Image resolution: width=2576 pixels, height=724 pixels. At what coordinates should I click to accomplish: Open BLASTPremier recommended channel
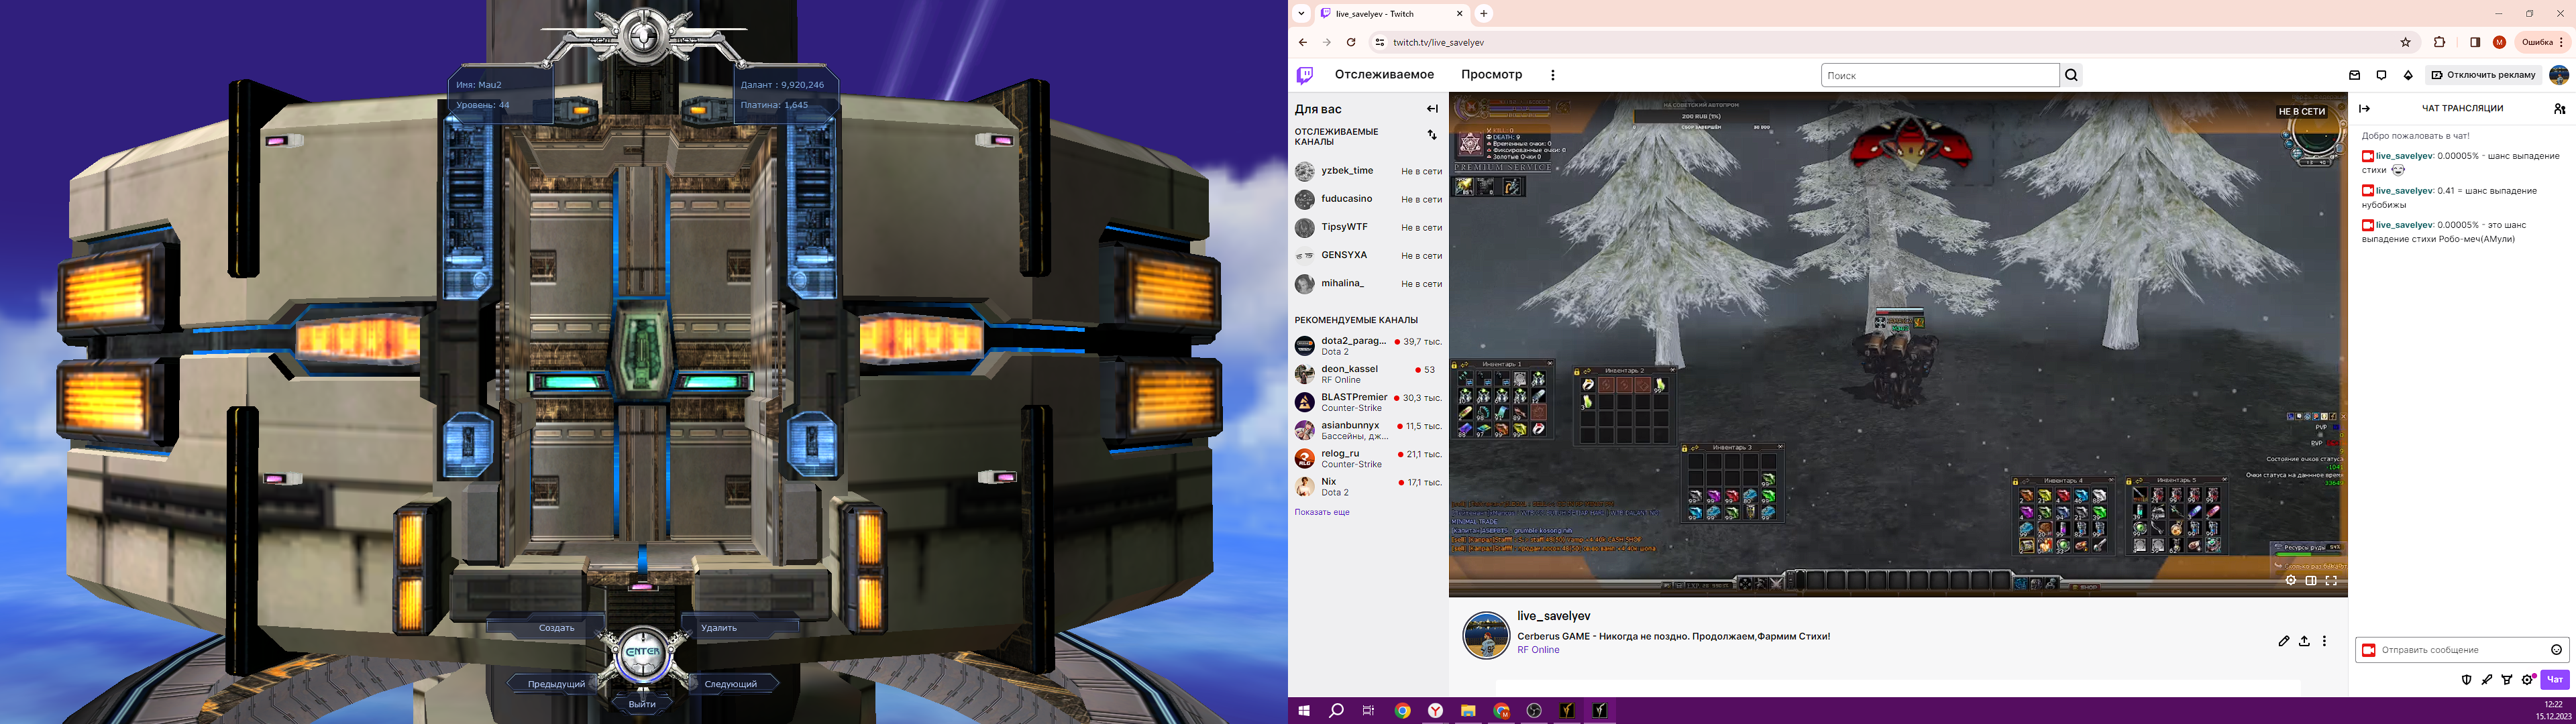coord(1368,402)
